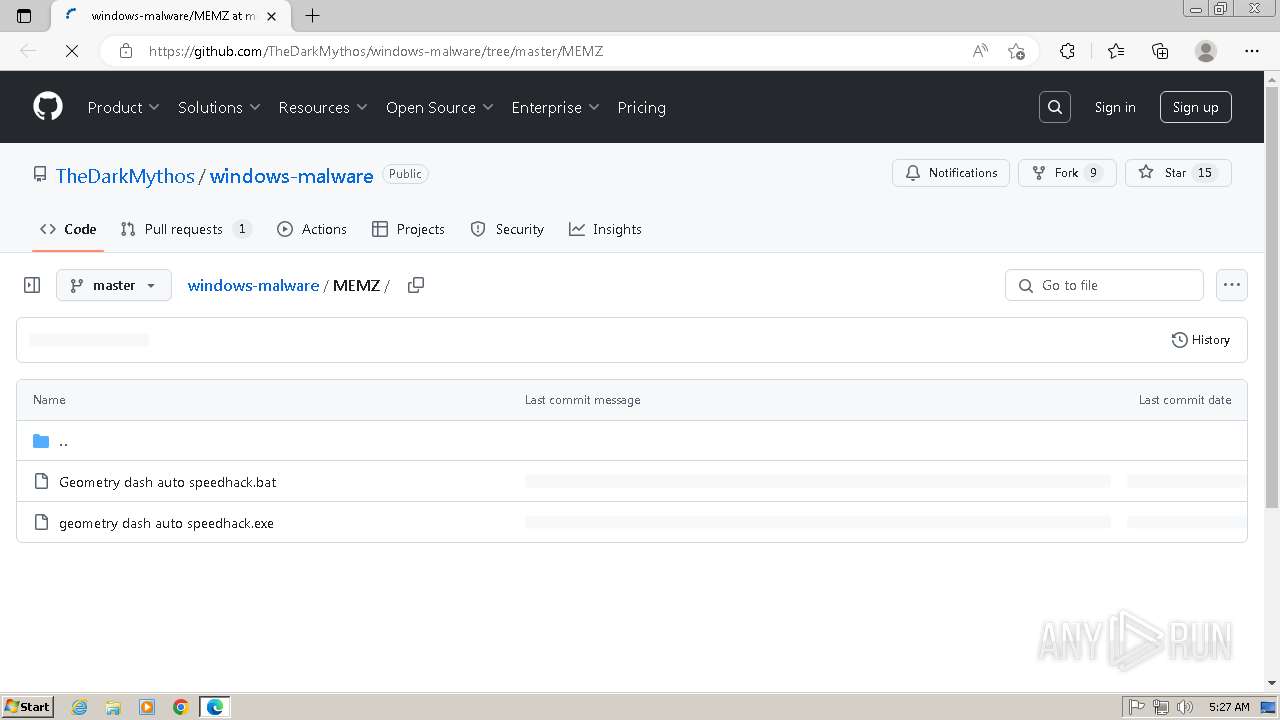Switch to the Actions tab
This screenshot has height=720, width=1280.
coord(312,229)
